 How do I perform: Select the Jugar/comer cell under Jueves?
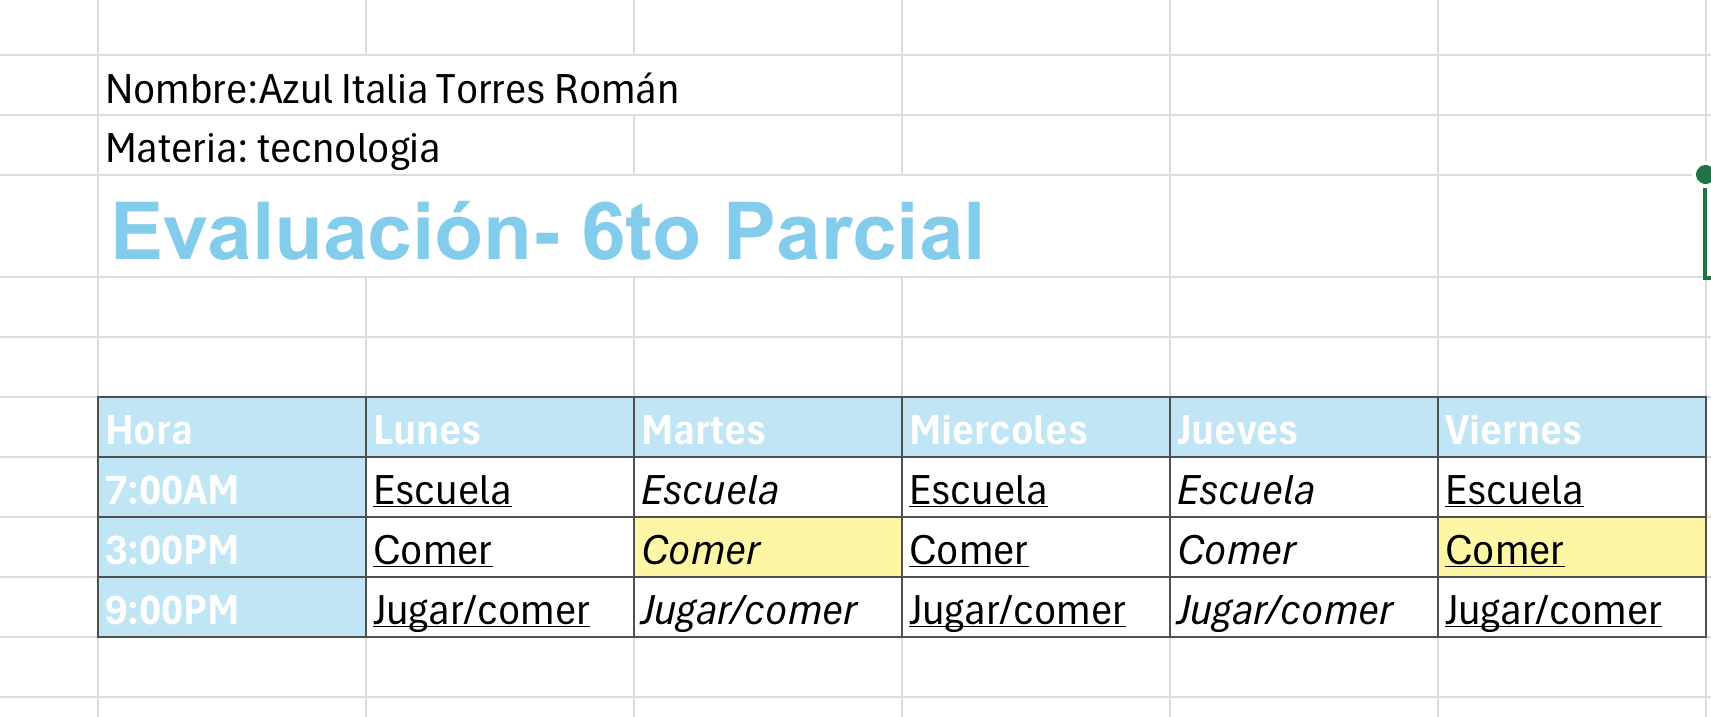pos(1304,609)
